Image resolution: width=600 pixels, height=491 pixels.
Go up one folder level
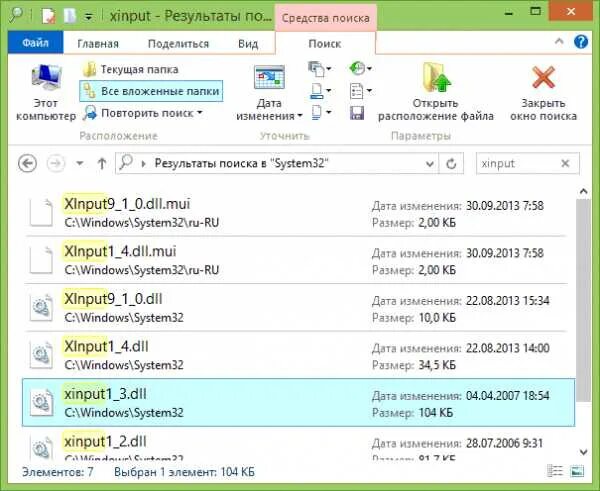point(102,164)
